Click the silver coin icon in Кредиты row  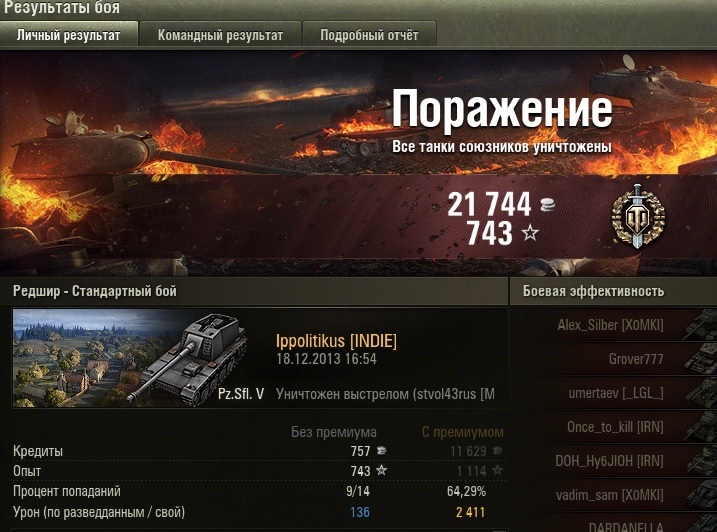[381, 451]
